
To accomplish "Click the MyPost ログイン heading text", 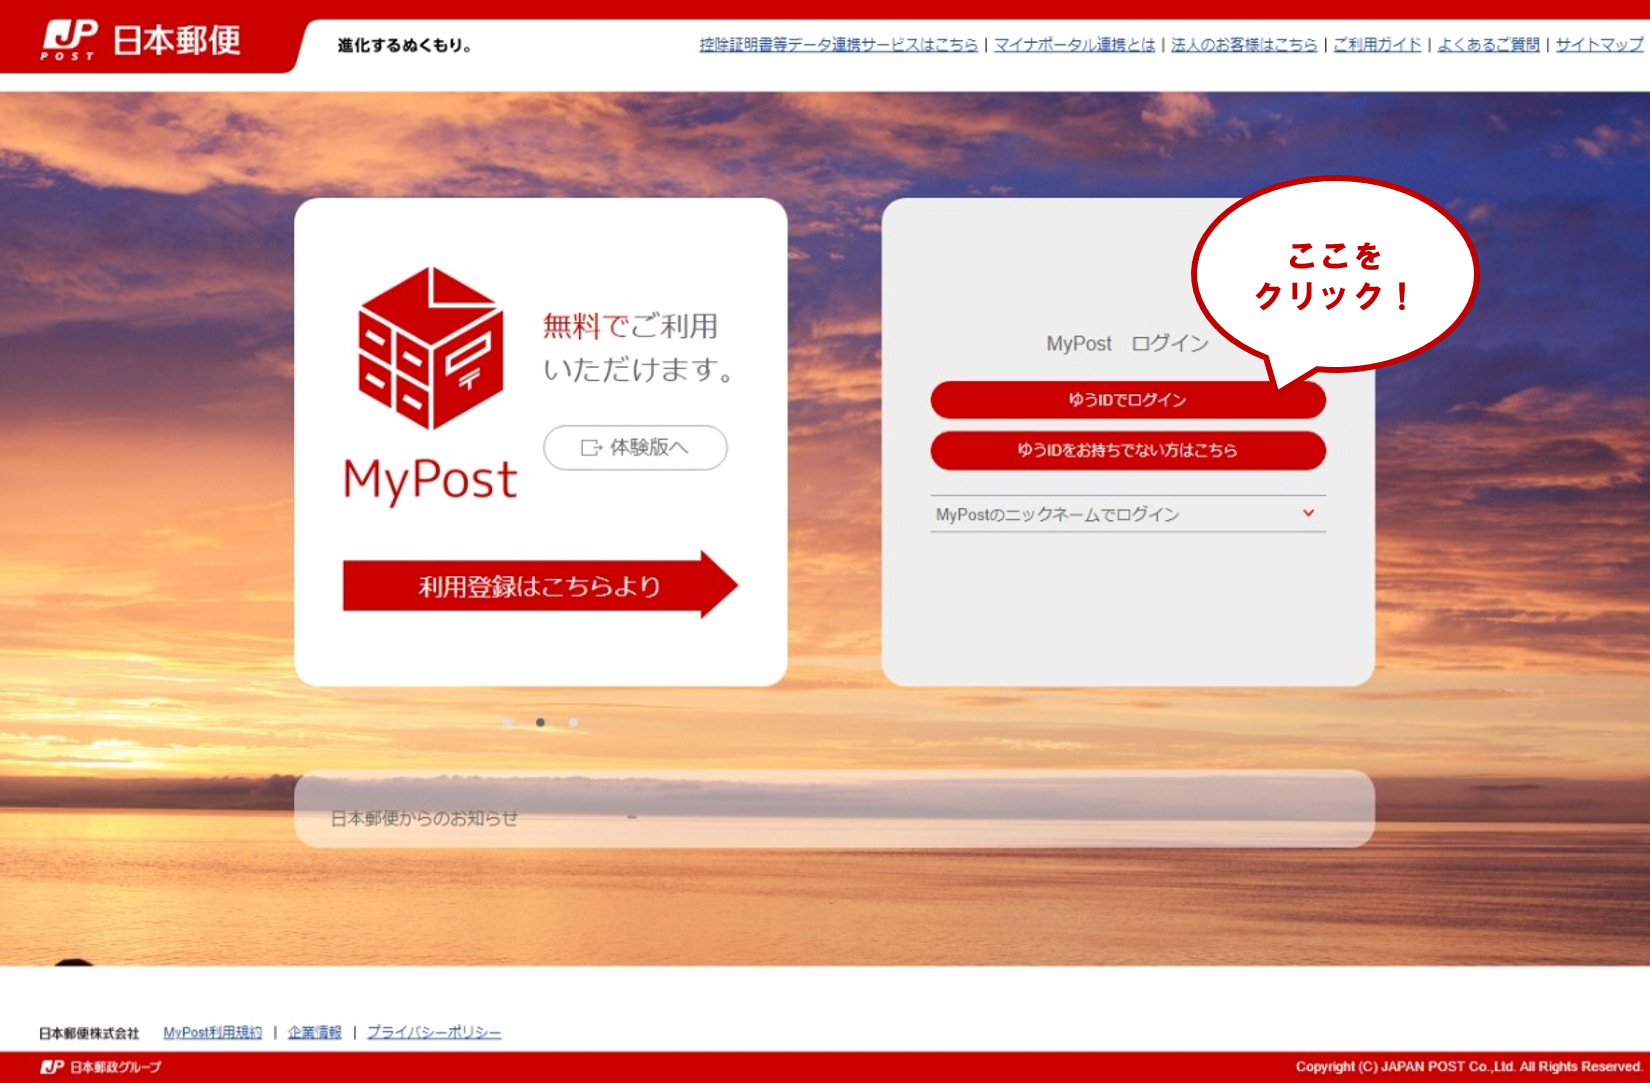I will point(1127,343).
